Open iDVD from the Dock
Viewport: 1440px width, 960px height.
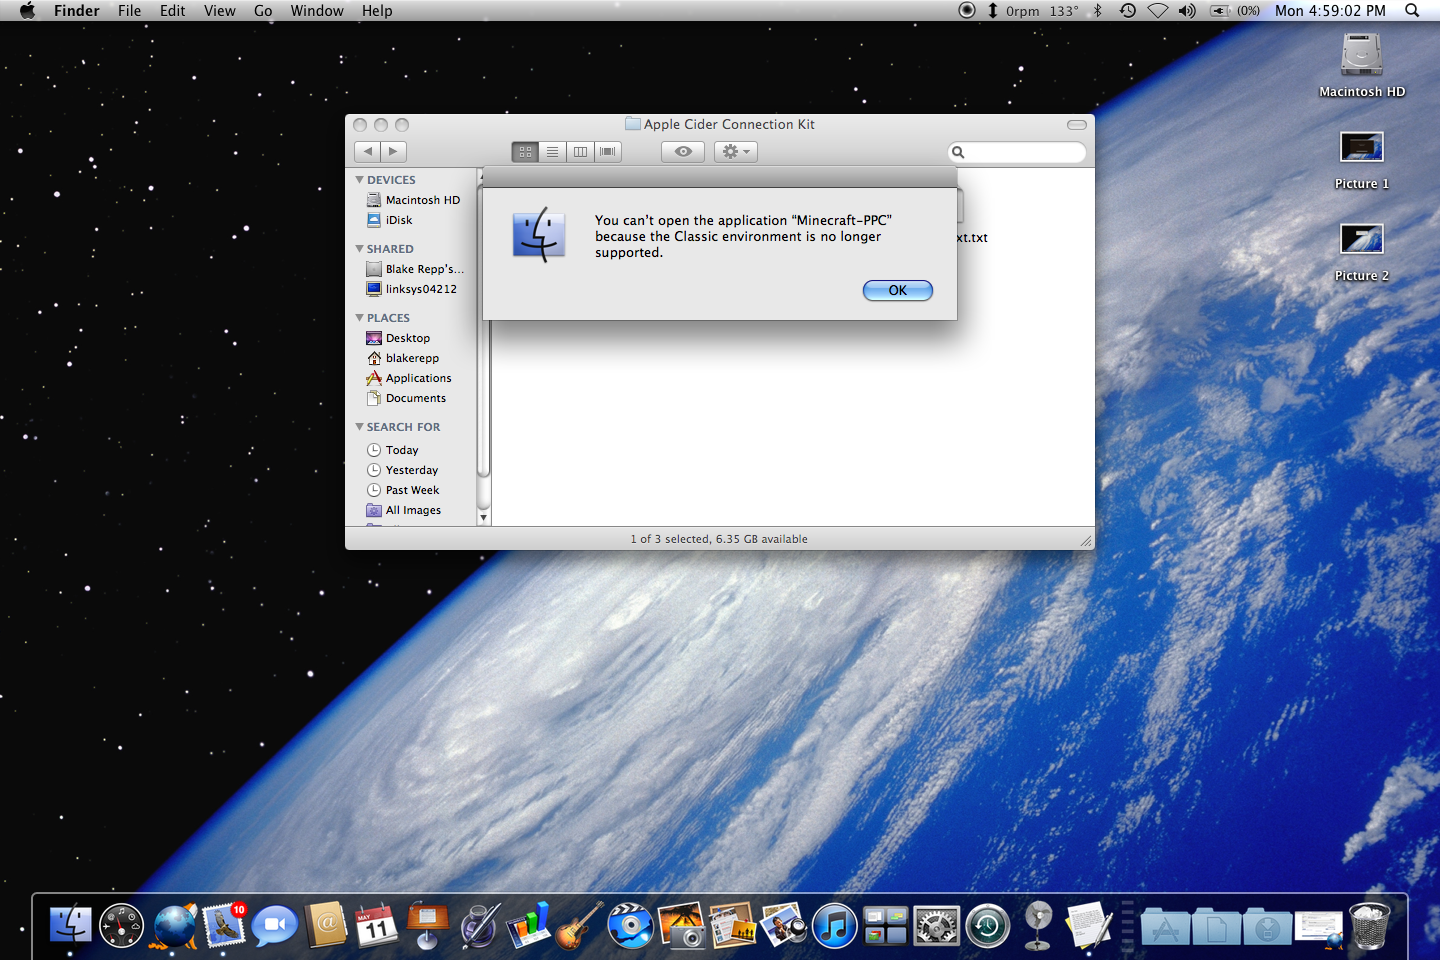[631, 925]
